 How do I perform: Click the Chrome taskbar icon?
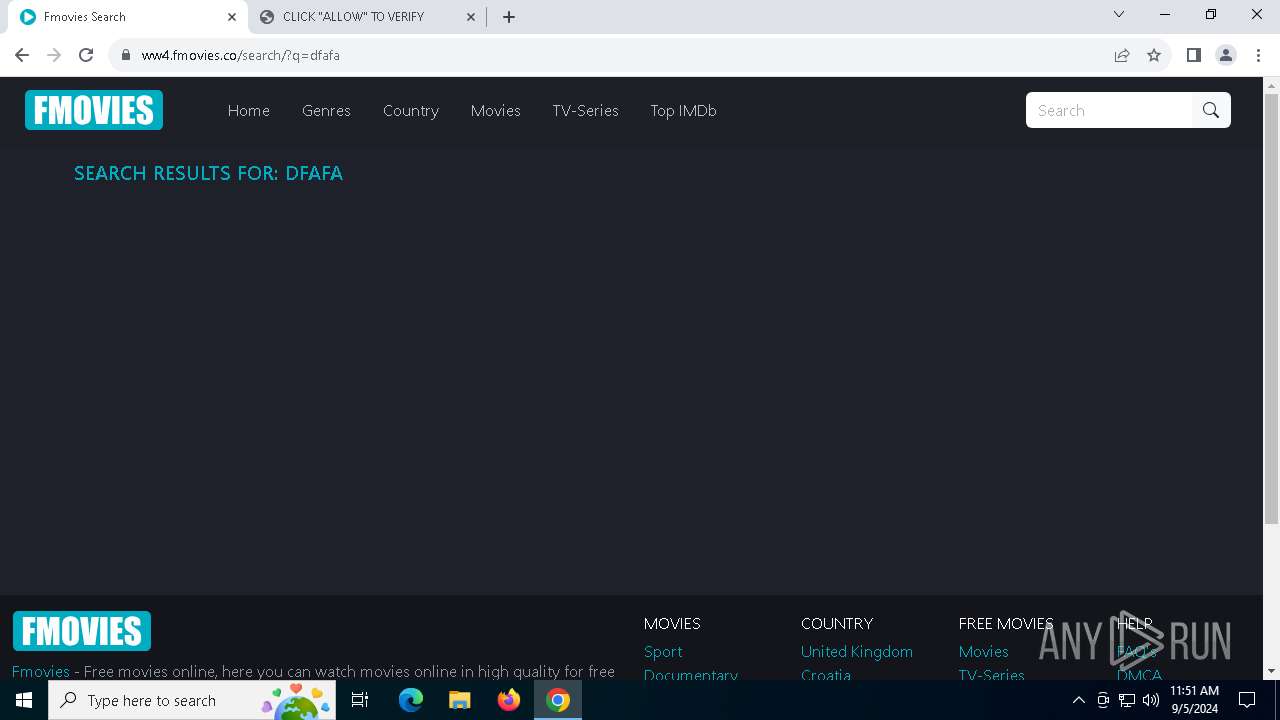click(558, 700)
